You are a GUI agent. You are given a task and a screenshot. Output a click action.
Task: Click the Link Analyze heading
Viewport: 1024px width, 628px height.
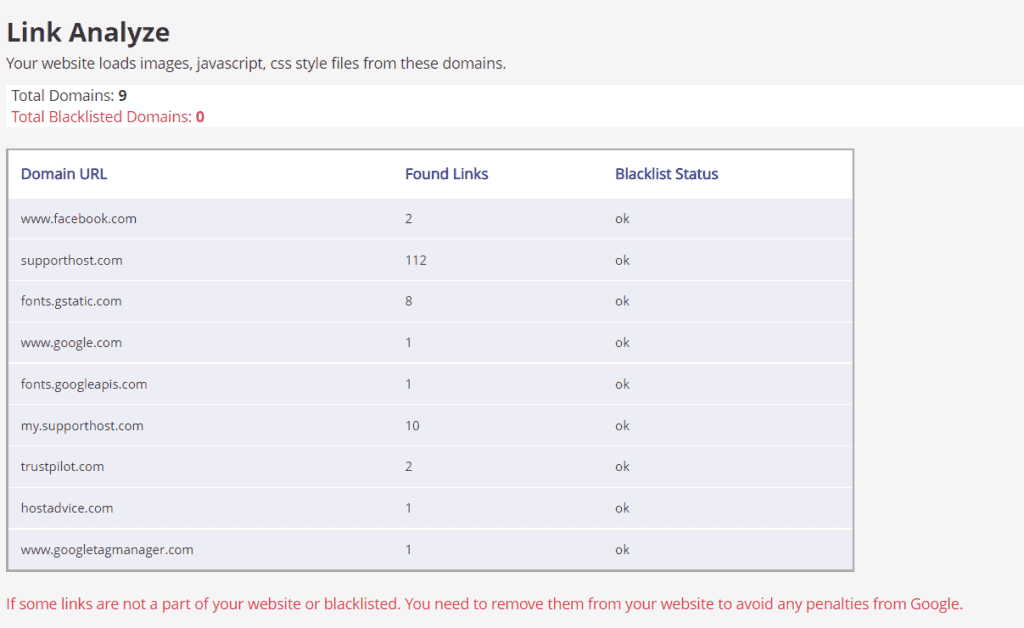tap(88, 33)
